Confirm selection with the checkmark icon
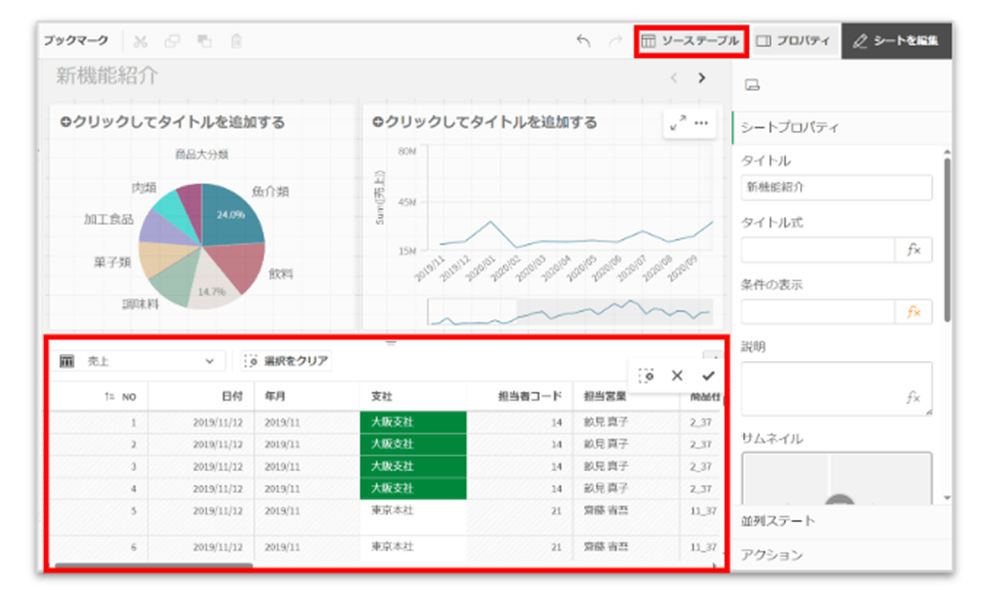 pos(708,376)
